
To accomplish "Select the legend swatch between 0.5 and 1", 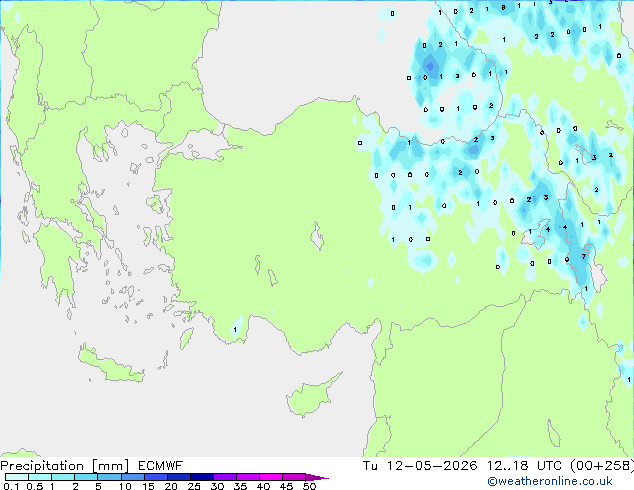I will tap(40, 477).
